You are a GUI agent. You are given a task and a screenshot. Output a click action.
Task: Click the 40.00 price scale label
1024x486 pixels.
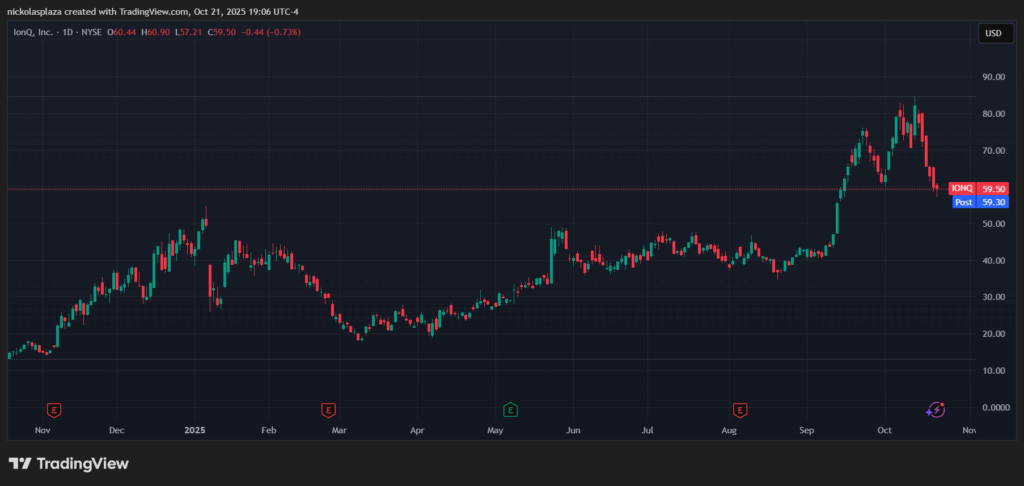click(x=993, y=261)
